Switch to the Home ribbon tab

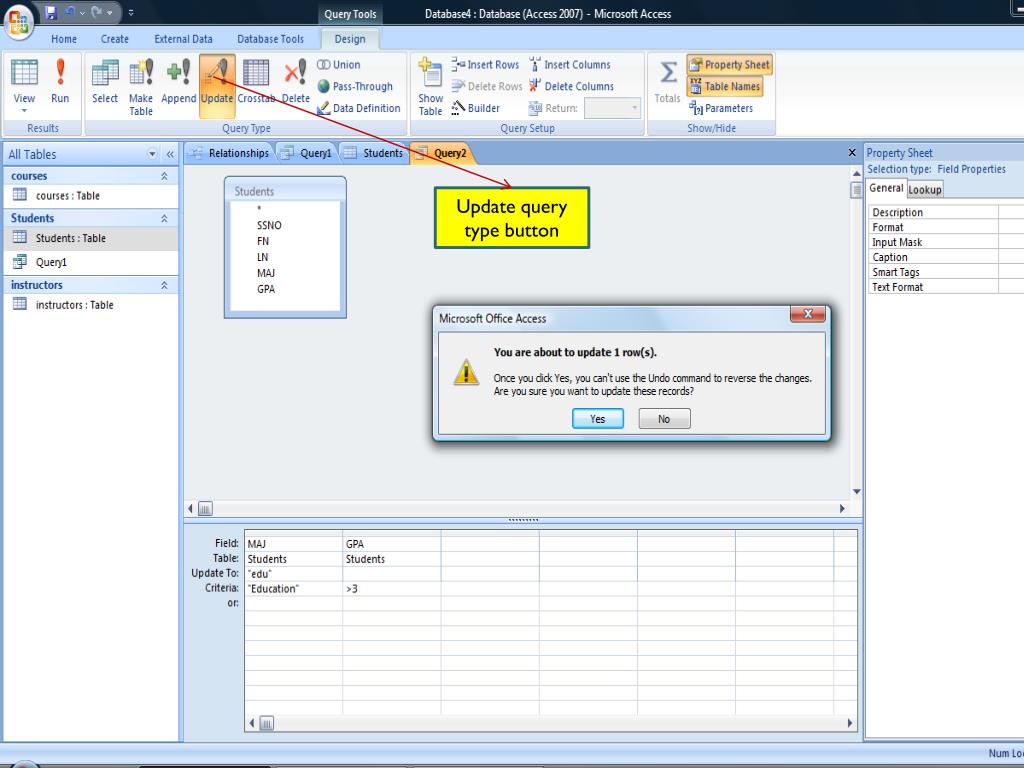64,39
